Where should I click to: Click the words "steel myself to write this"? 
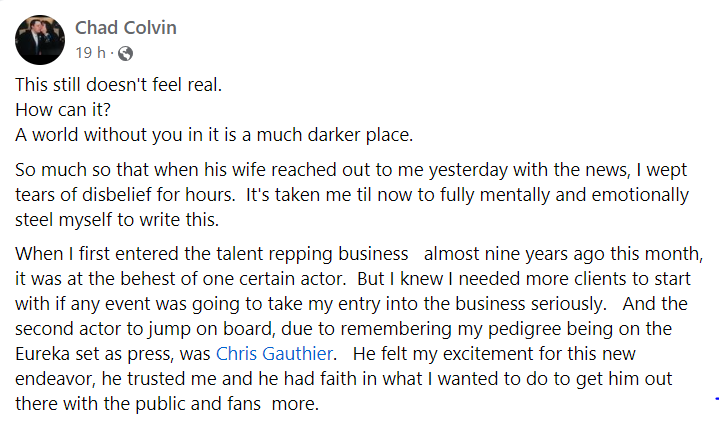click(115, 220)
